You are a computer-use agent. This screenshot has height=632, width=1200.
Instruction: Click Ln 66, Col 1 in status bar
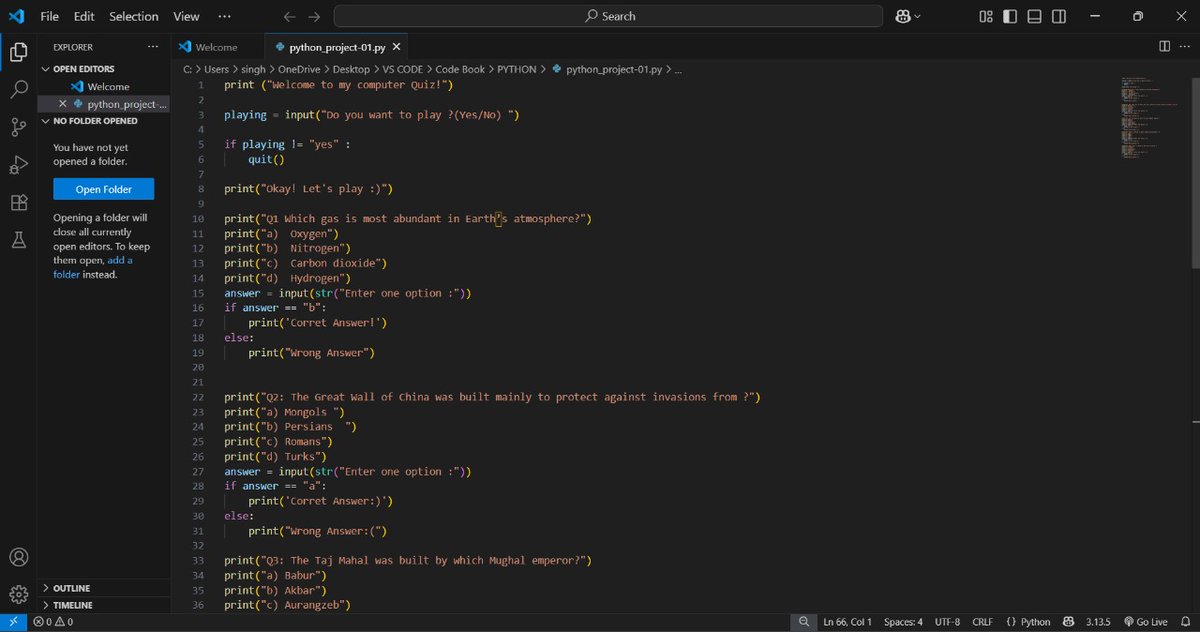849,622
